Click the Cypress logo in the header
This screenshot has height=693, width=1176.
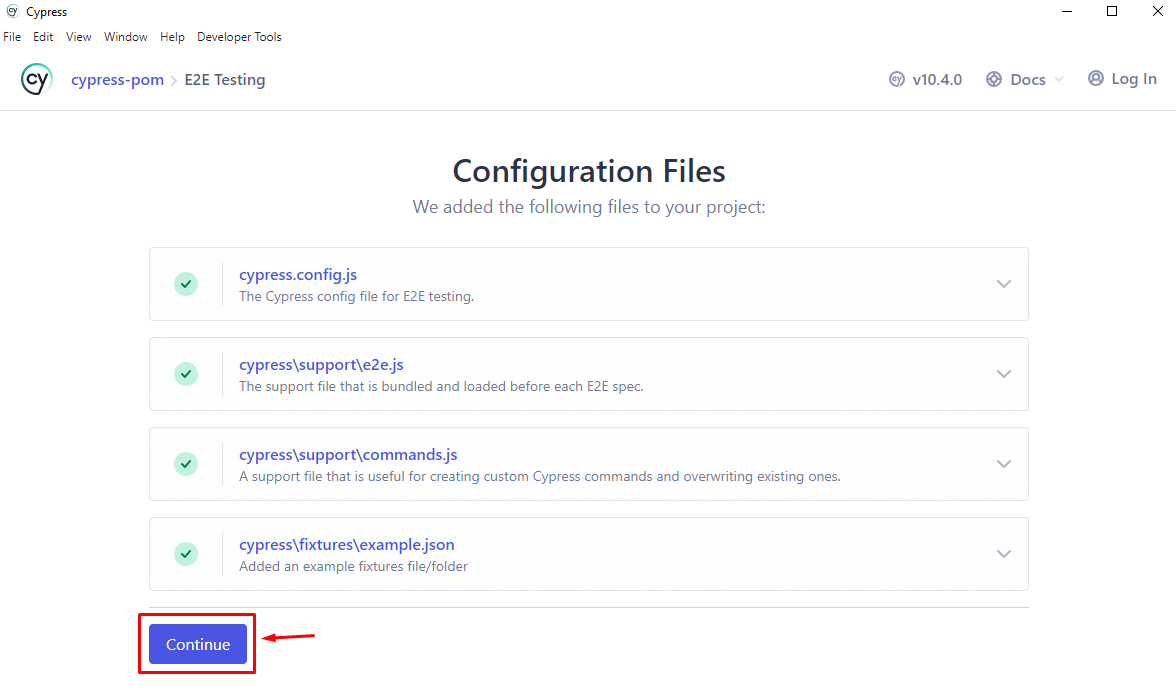click(37, 79)
